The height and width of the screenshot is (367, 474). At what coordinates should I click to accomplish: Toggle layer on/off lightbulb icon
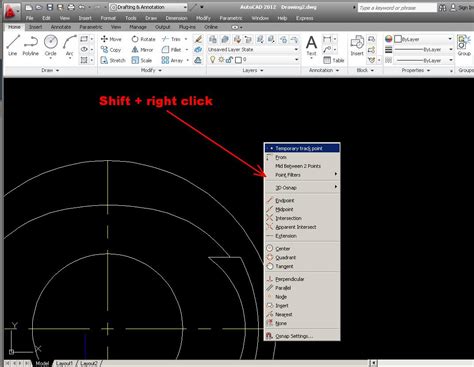tap(212, 60)
